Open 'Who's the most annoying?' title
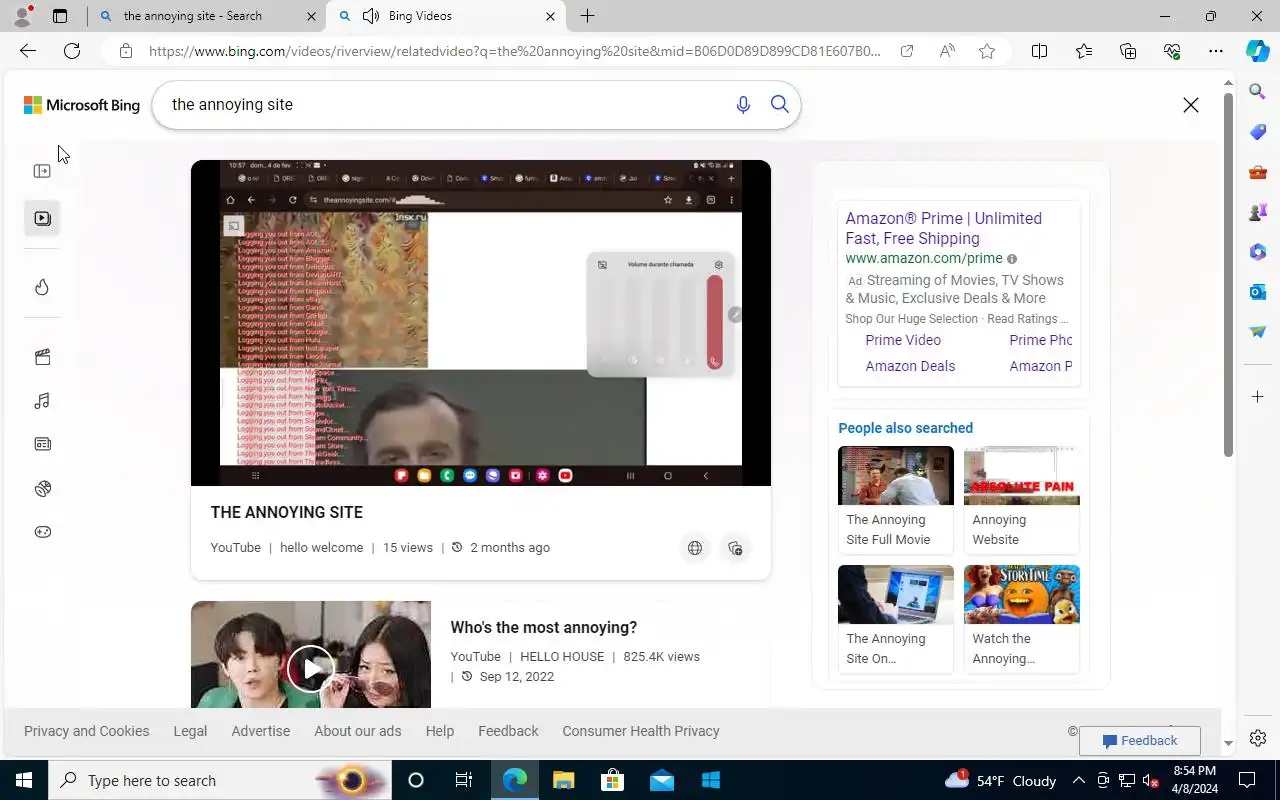This screenshot has width=1280, height=800. tap(544, 628)
